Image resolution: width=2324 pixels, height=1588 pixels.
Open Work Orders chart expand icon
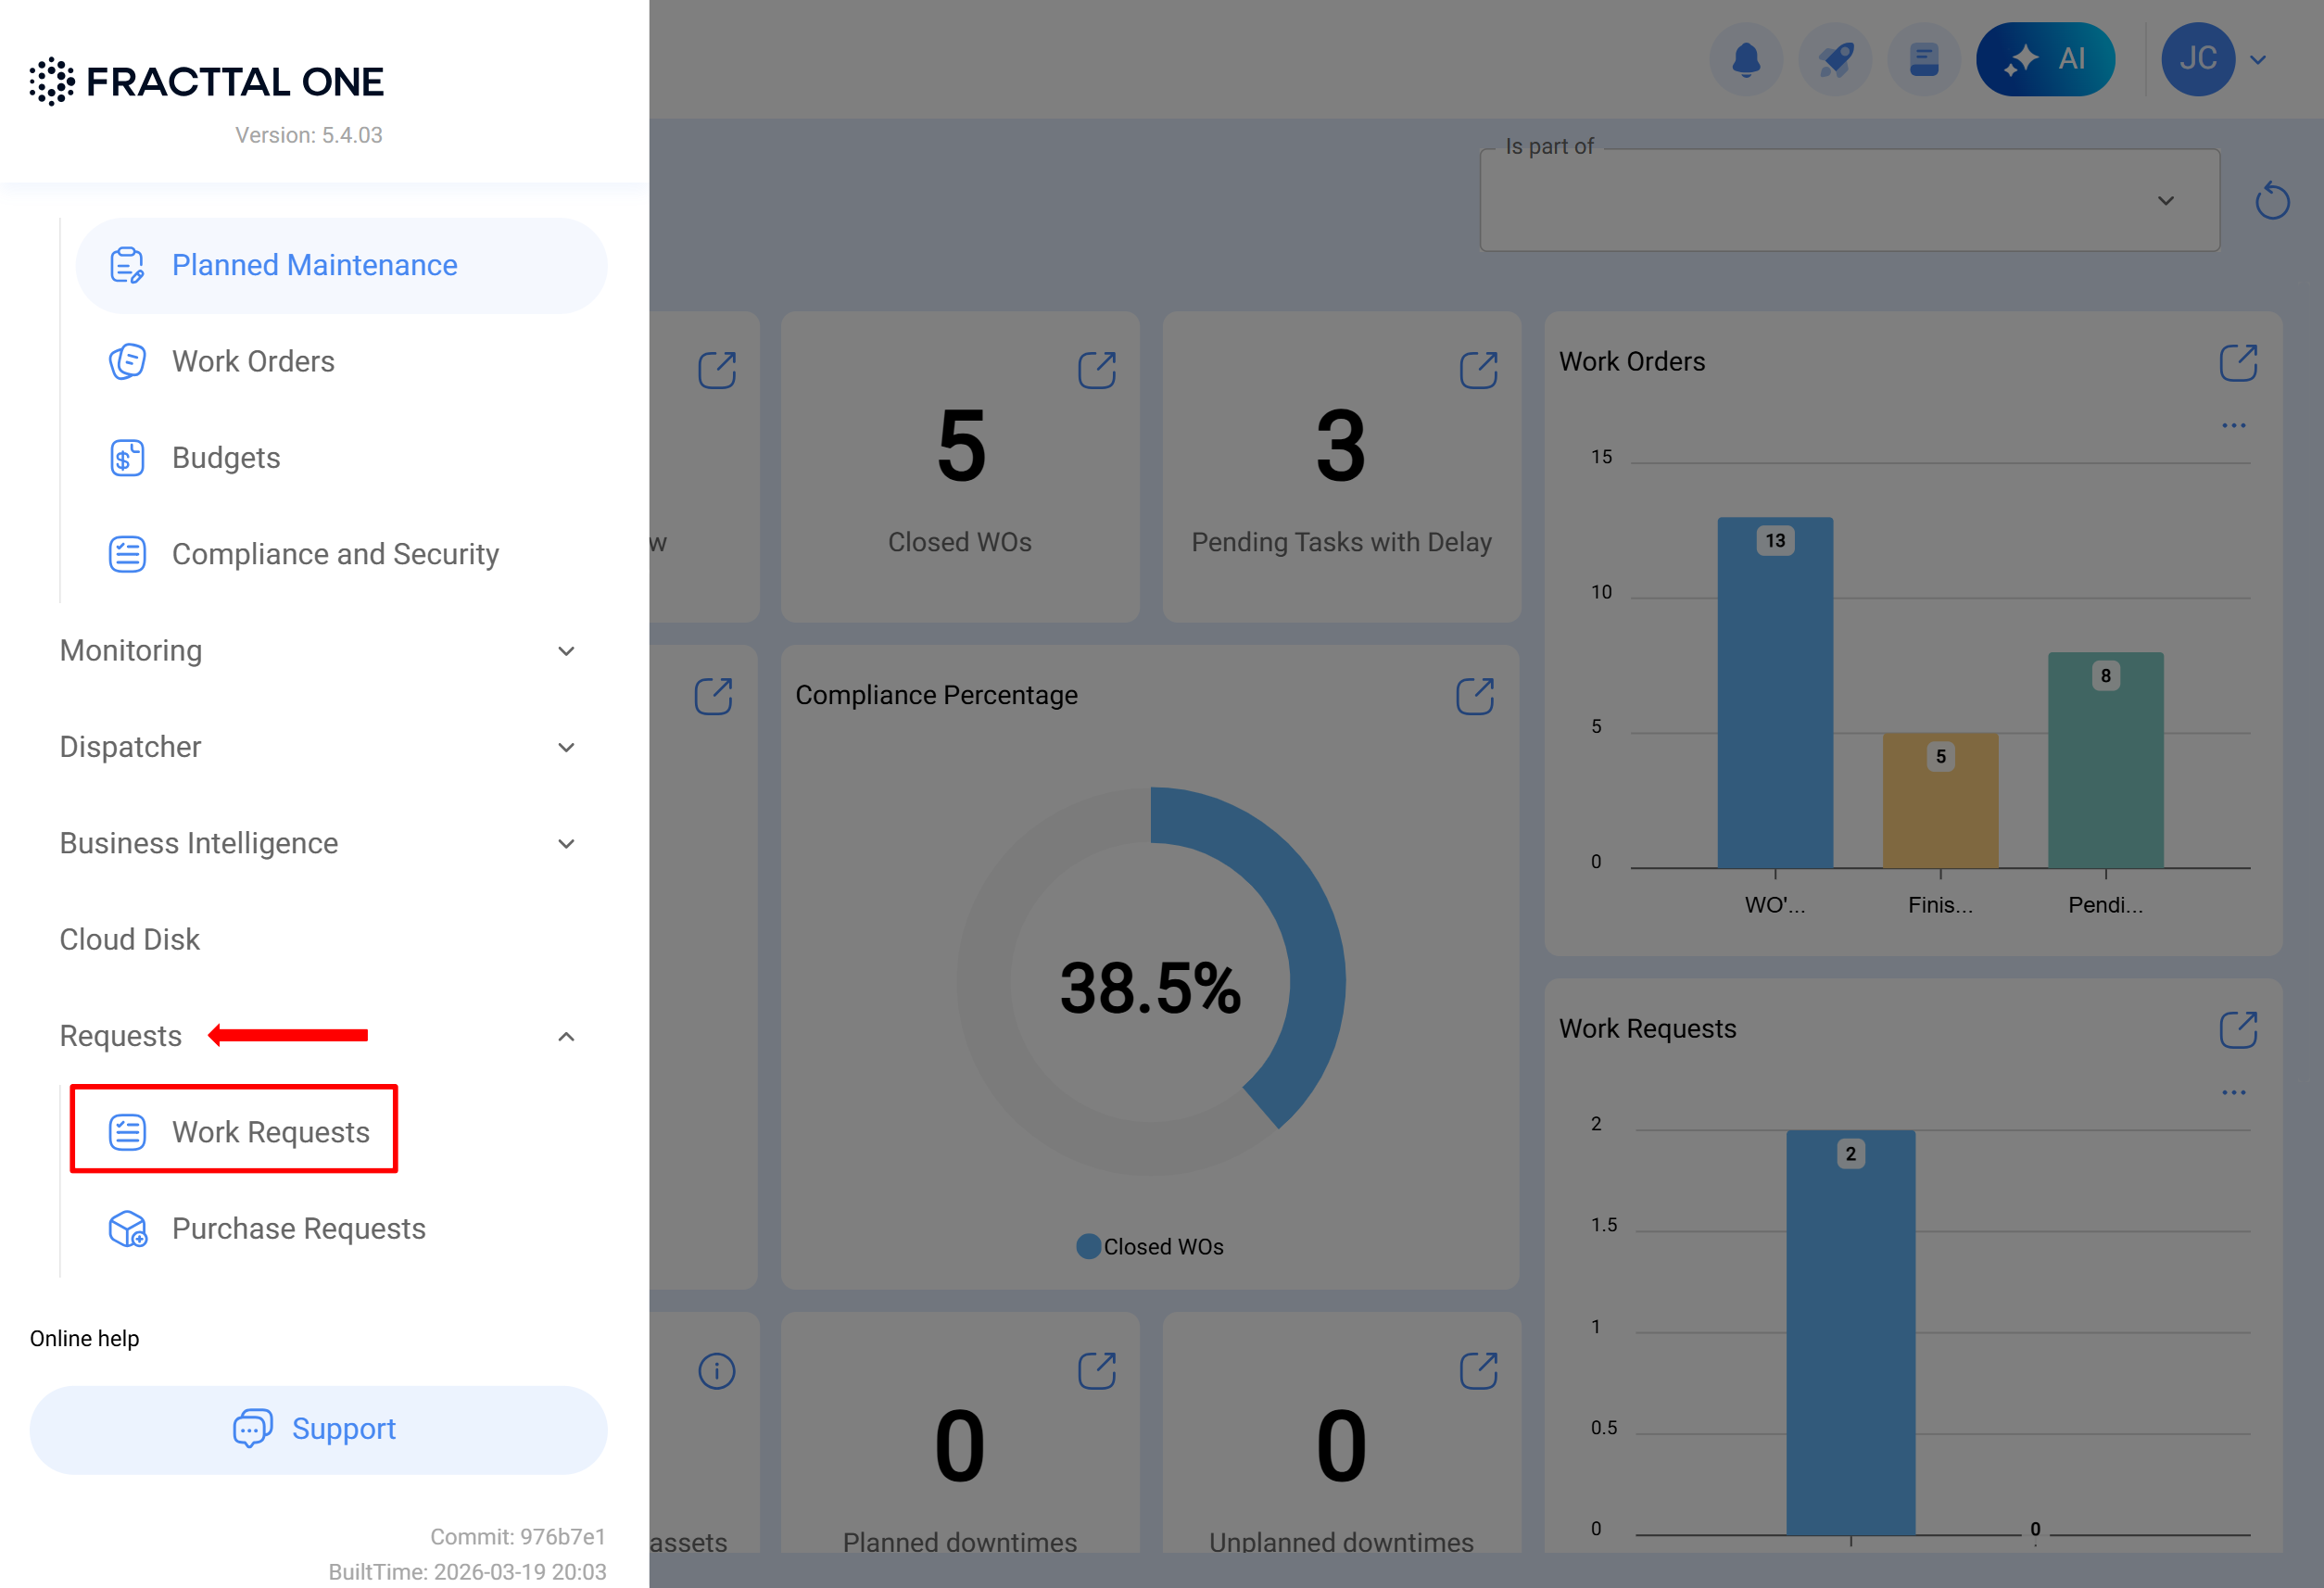coord(2238,363)
